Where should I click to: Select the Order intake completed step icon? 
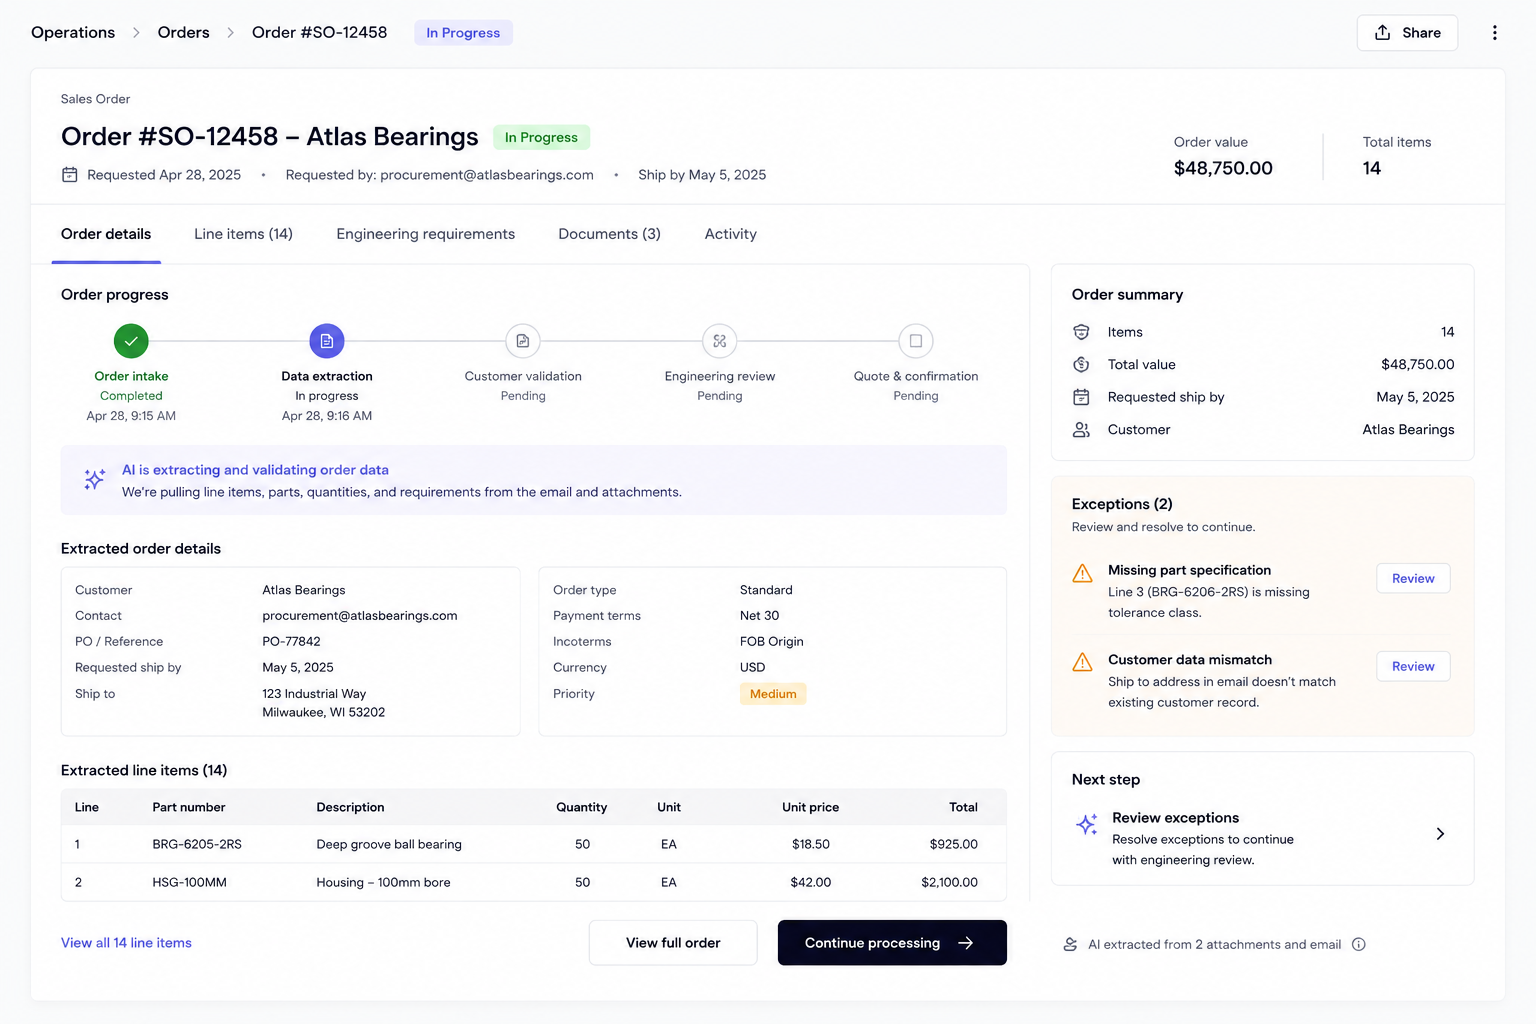coord(131,341)
